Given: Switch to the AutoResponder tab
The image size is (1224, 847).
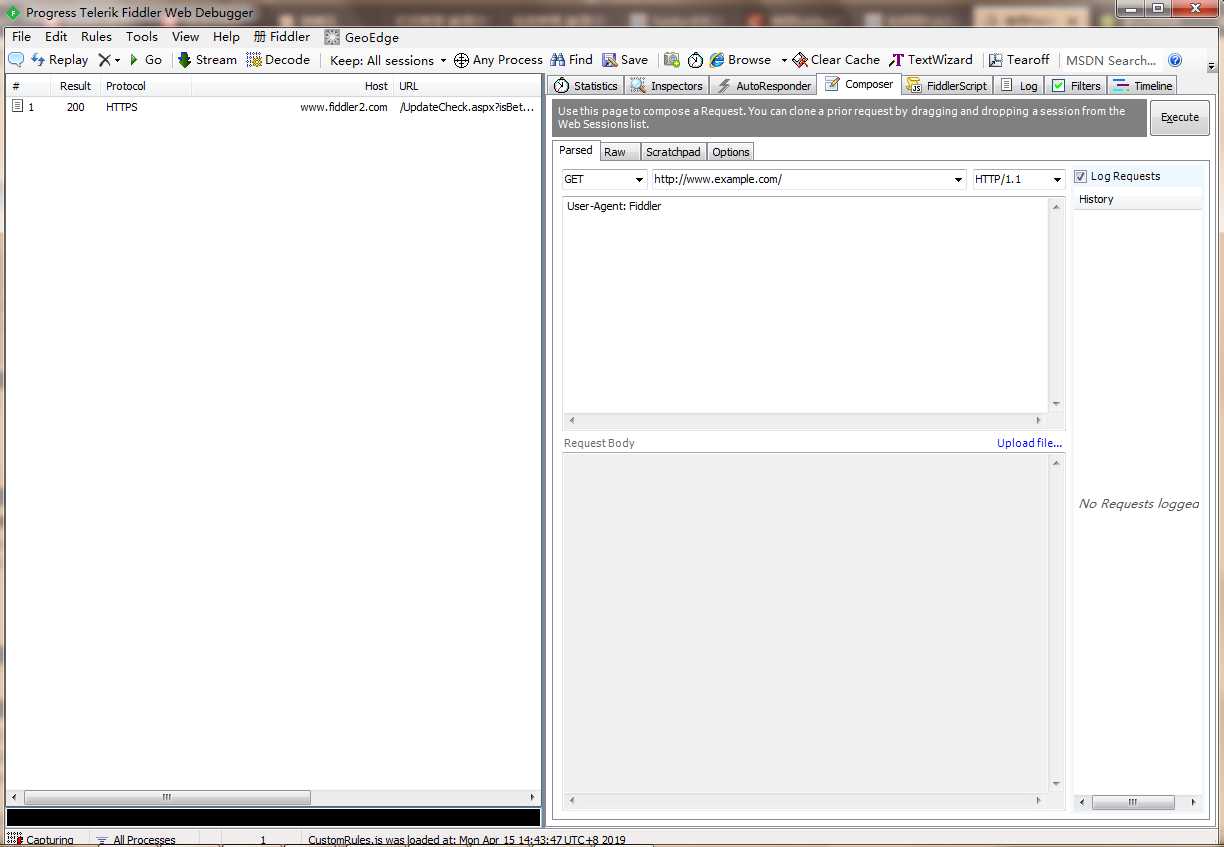Looking at the screenshot, I should 764,86.
